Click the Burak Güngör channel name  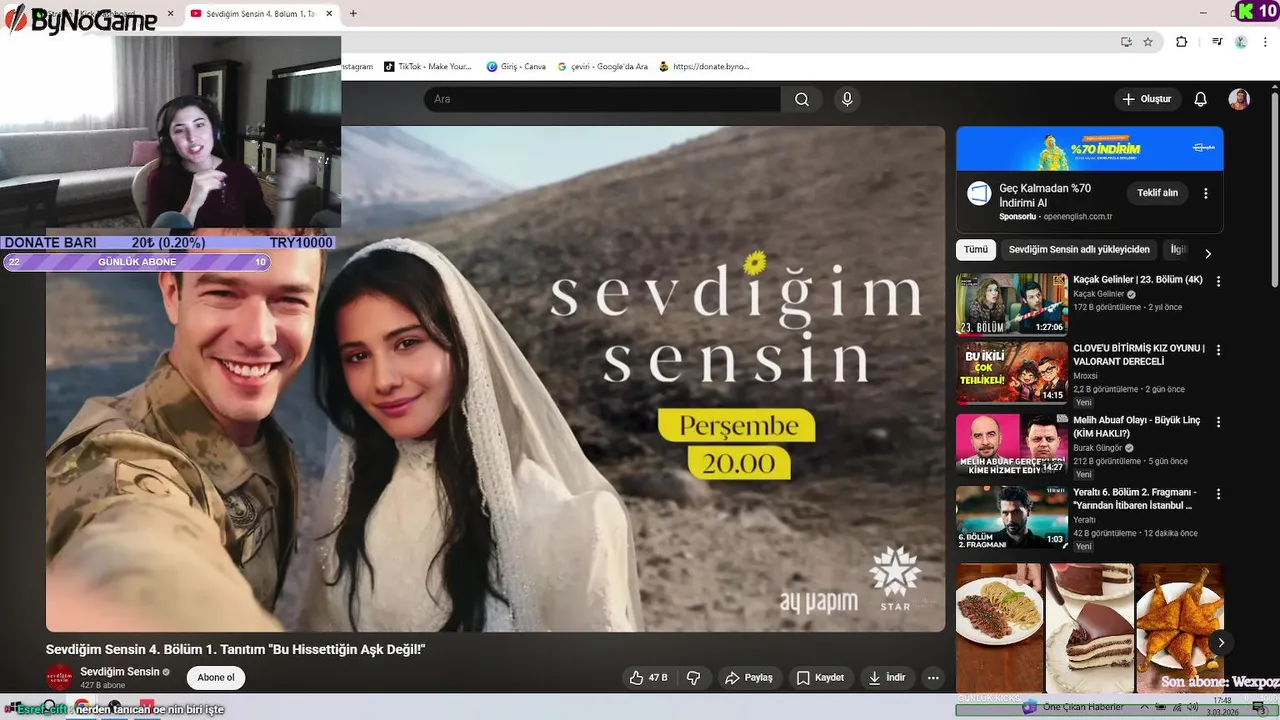1098,448
